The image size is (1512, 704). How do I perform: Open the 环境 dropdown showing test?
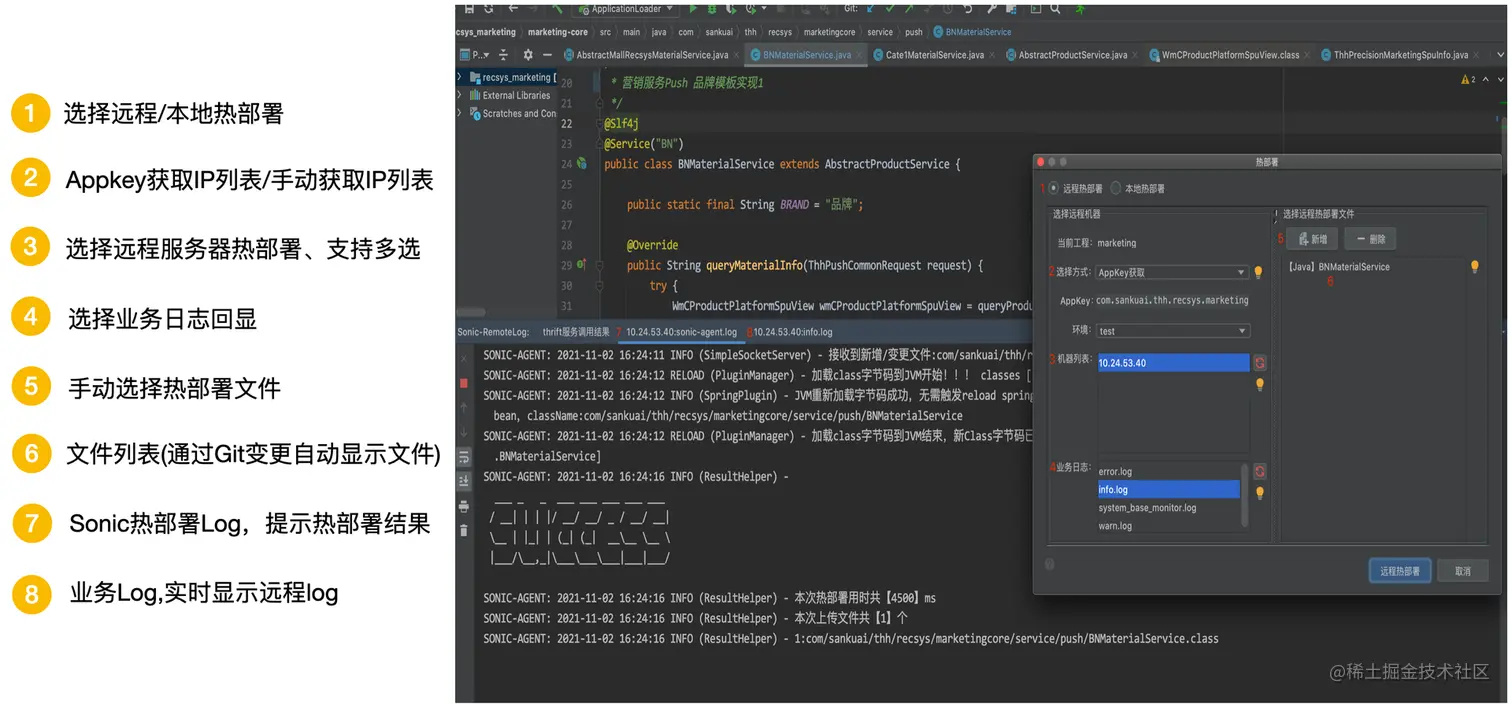pyautogui.click(x=1171, y=330)
